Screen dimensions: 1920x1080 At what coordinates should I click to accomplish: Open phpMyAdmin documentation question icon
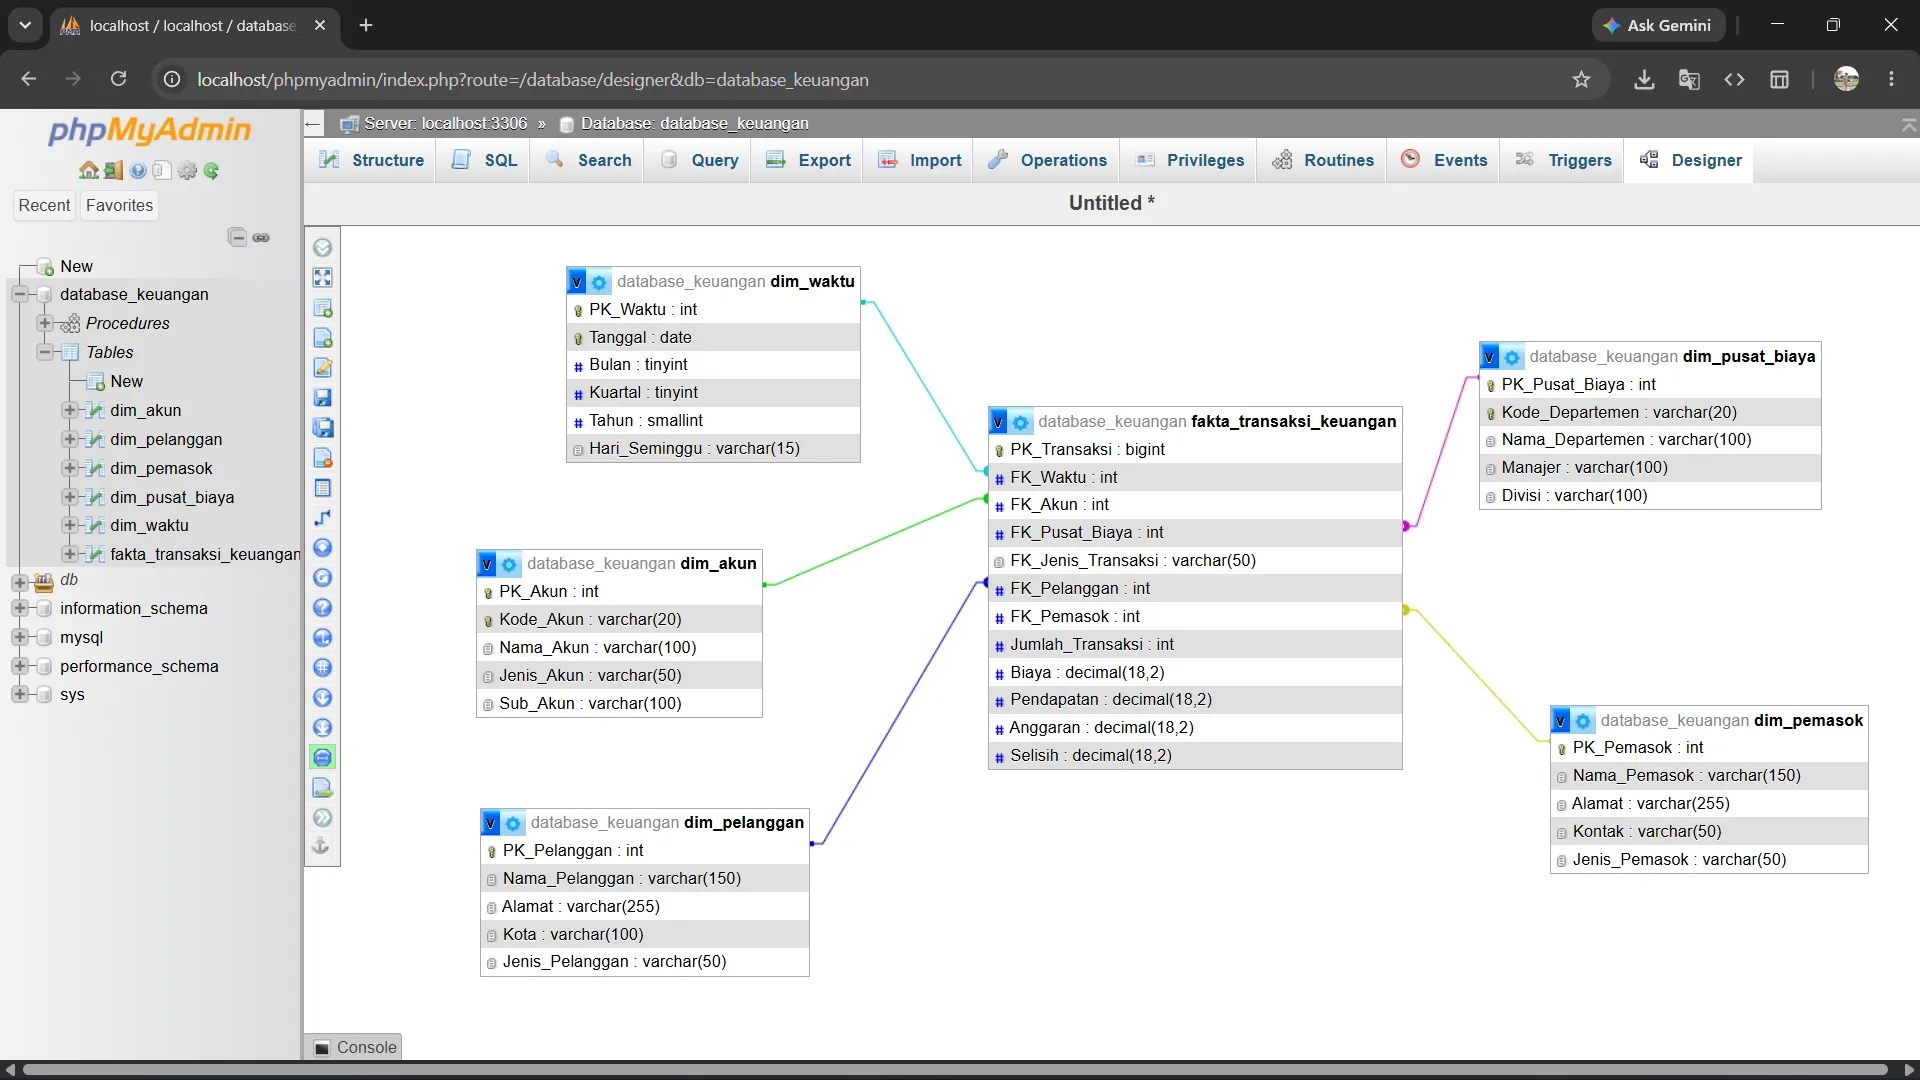138,171
